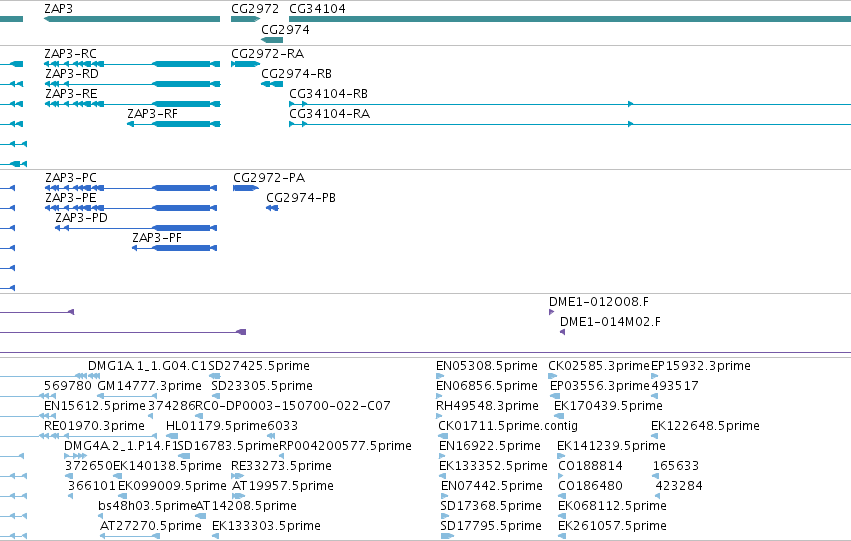The width and height of the screenshot is (851, 541).
Task: Select the CG2974-PB protein label
Action: coord(301,198)
